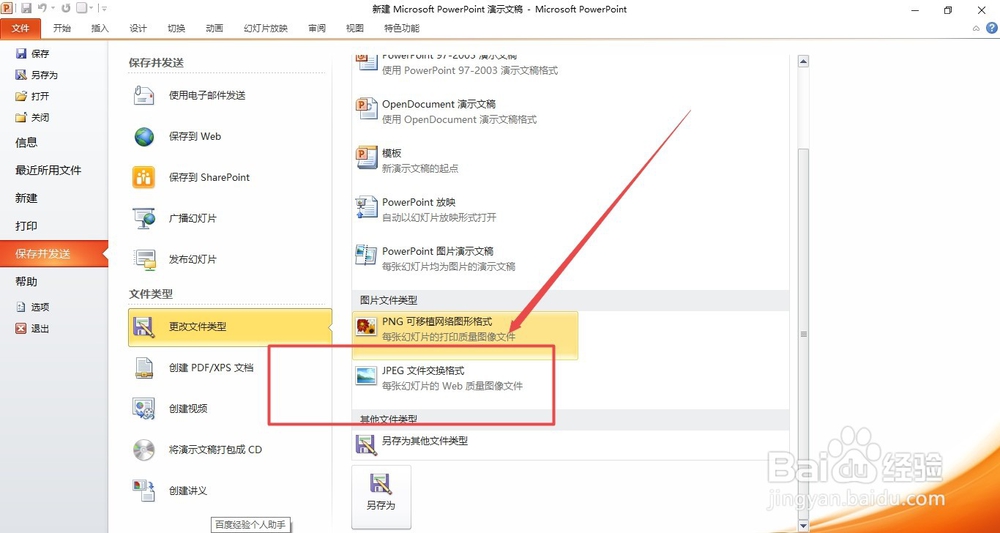Viewport: 1000px width, 533px height.
Task: Switch to the 幻灯片放映 ribbon tab
Action: (x=265, y=28)
